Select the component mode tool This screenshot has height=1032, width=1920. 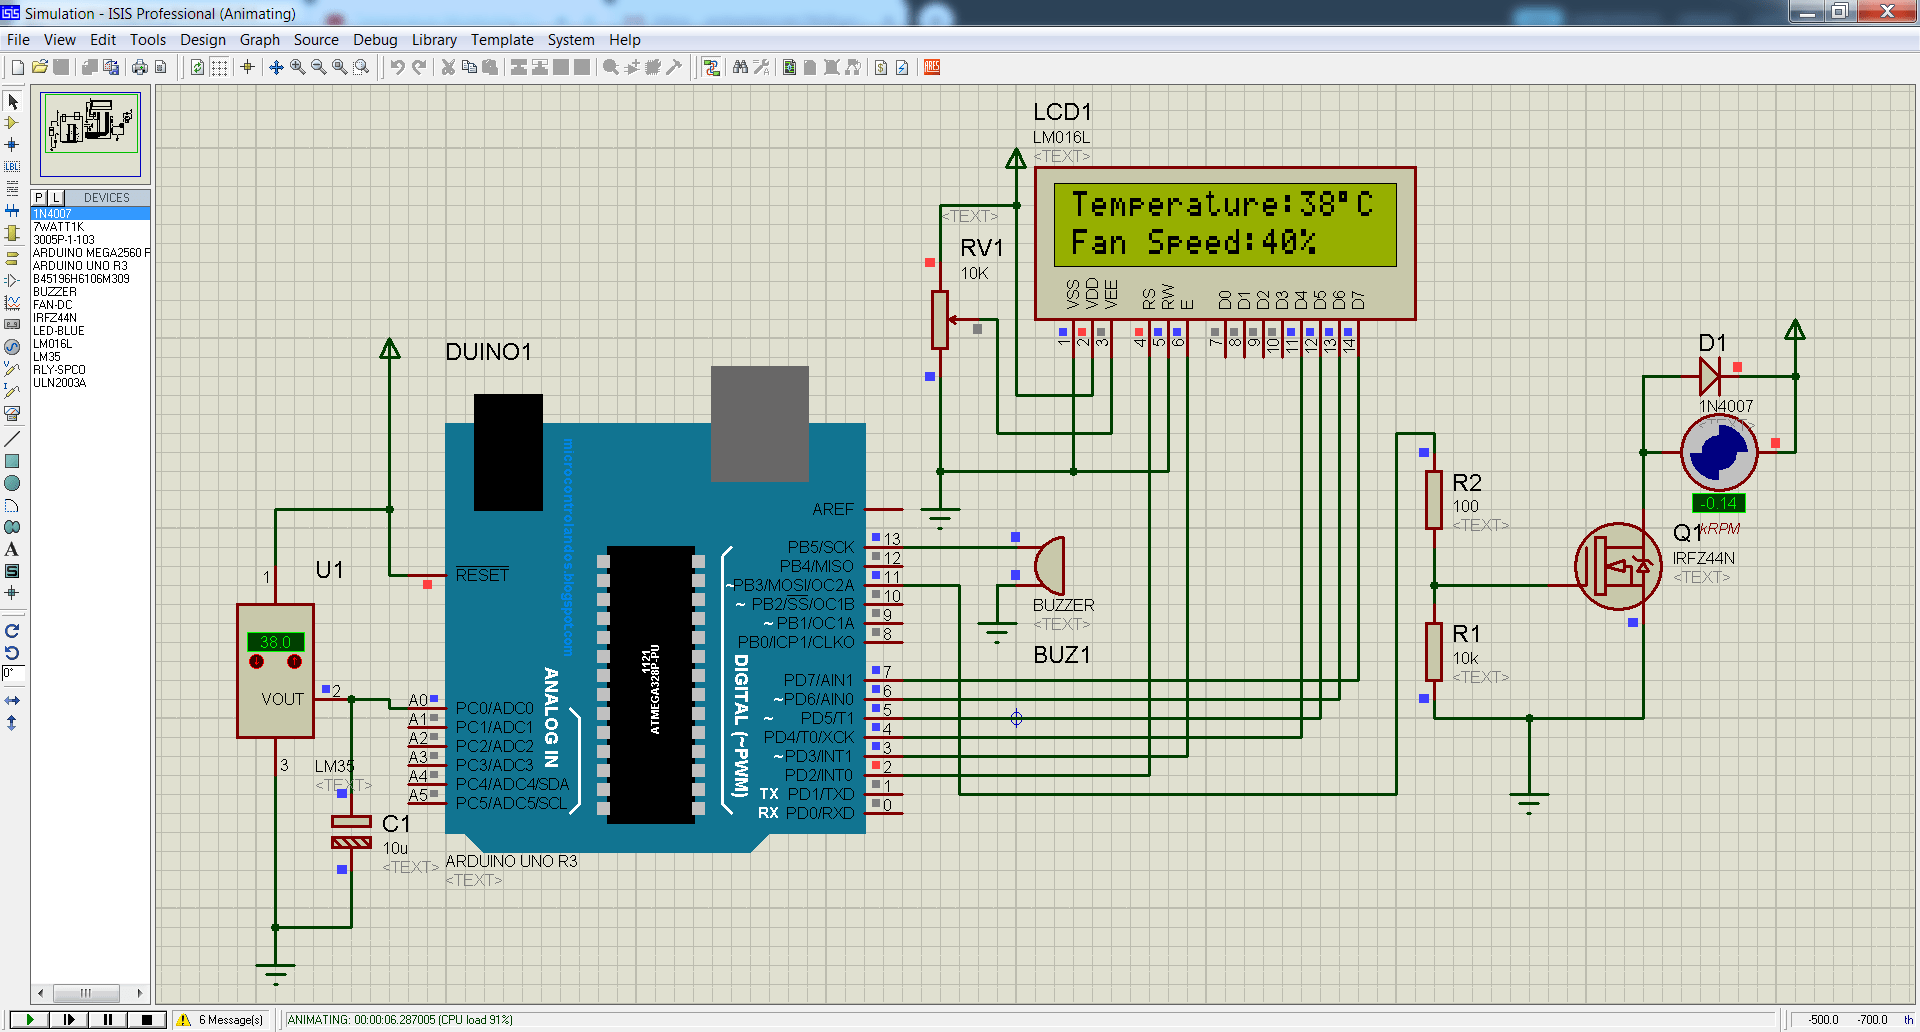[x=12, y=124]
